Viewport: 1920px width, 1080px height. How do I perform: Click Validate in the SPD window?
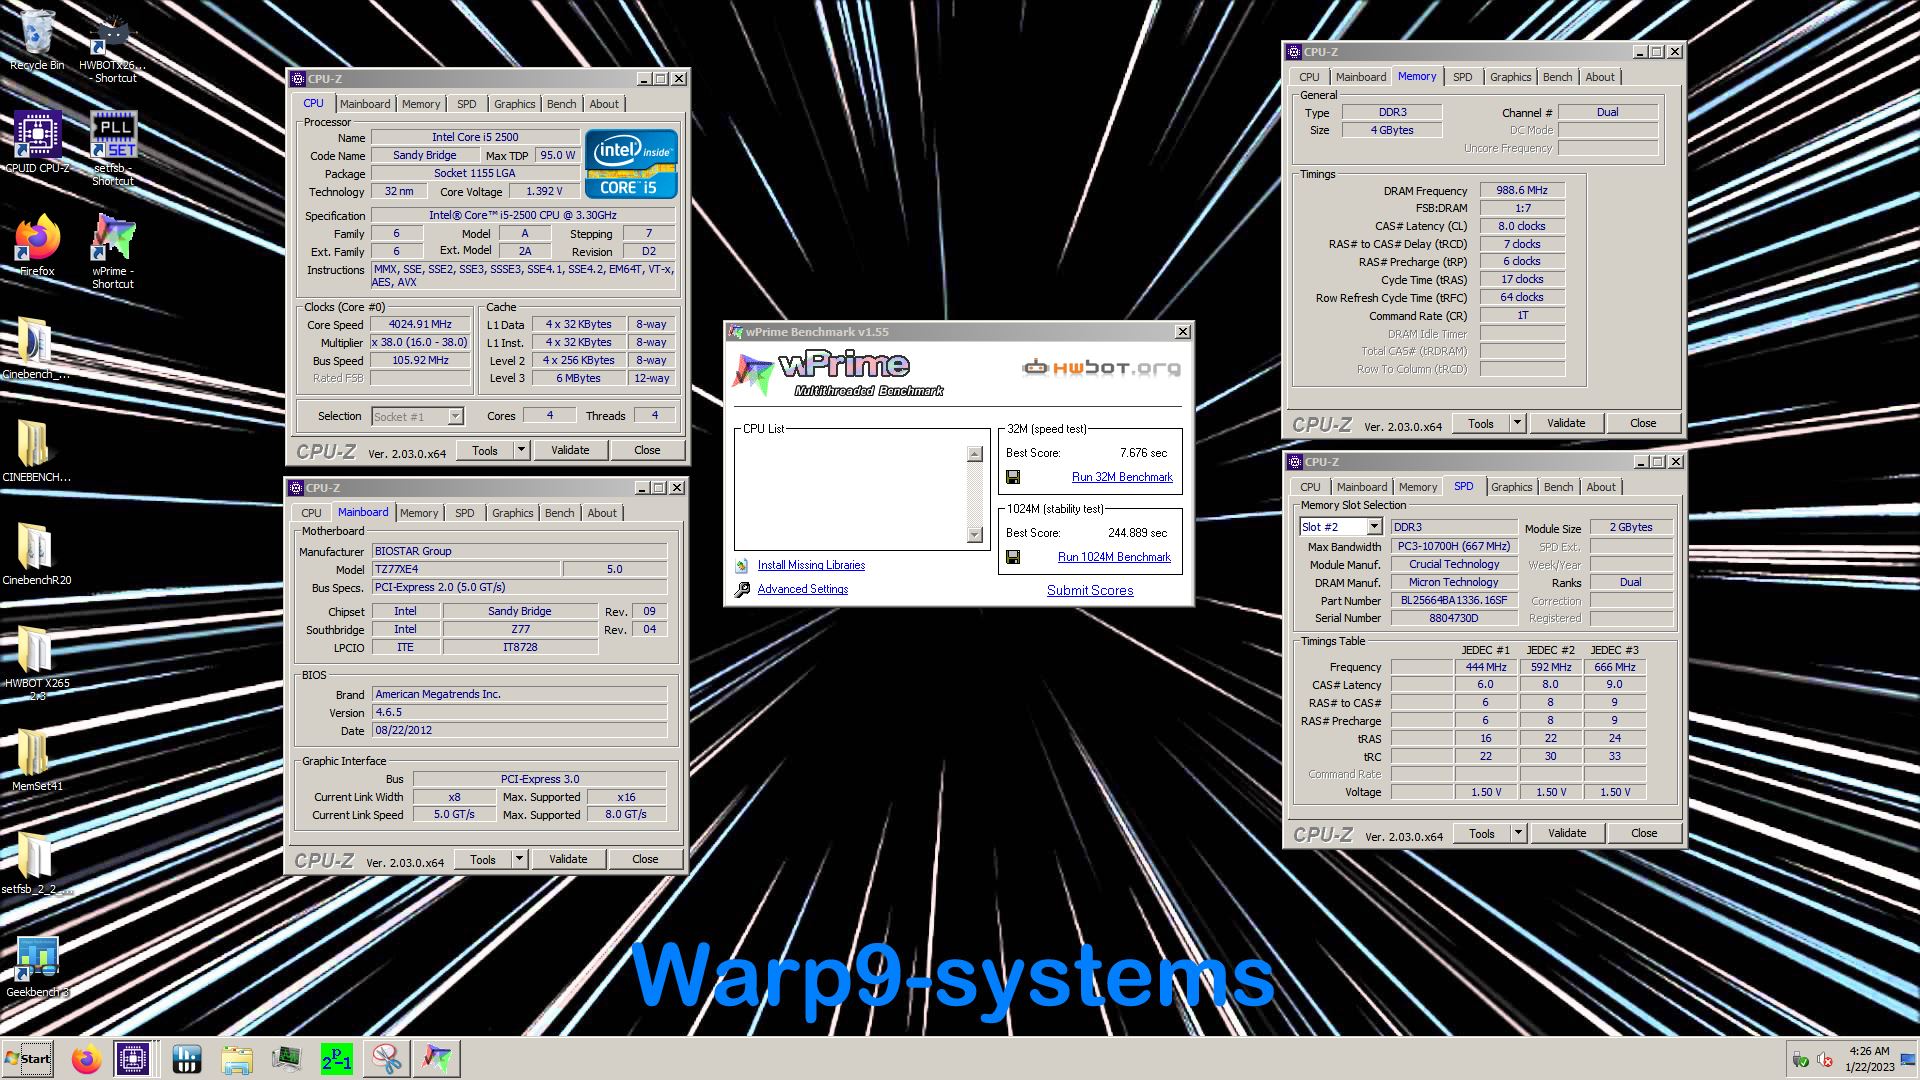click(x=1567, y=834)
